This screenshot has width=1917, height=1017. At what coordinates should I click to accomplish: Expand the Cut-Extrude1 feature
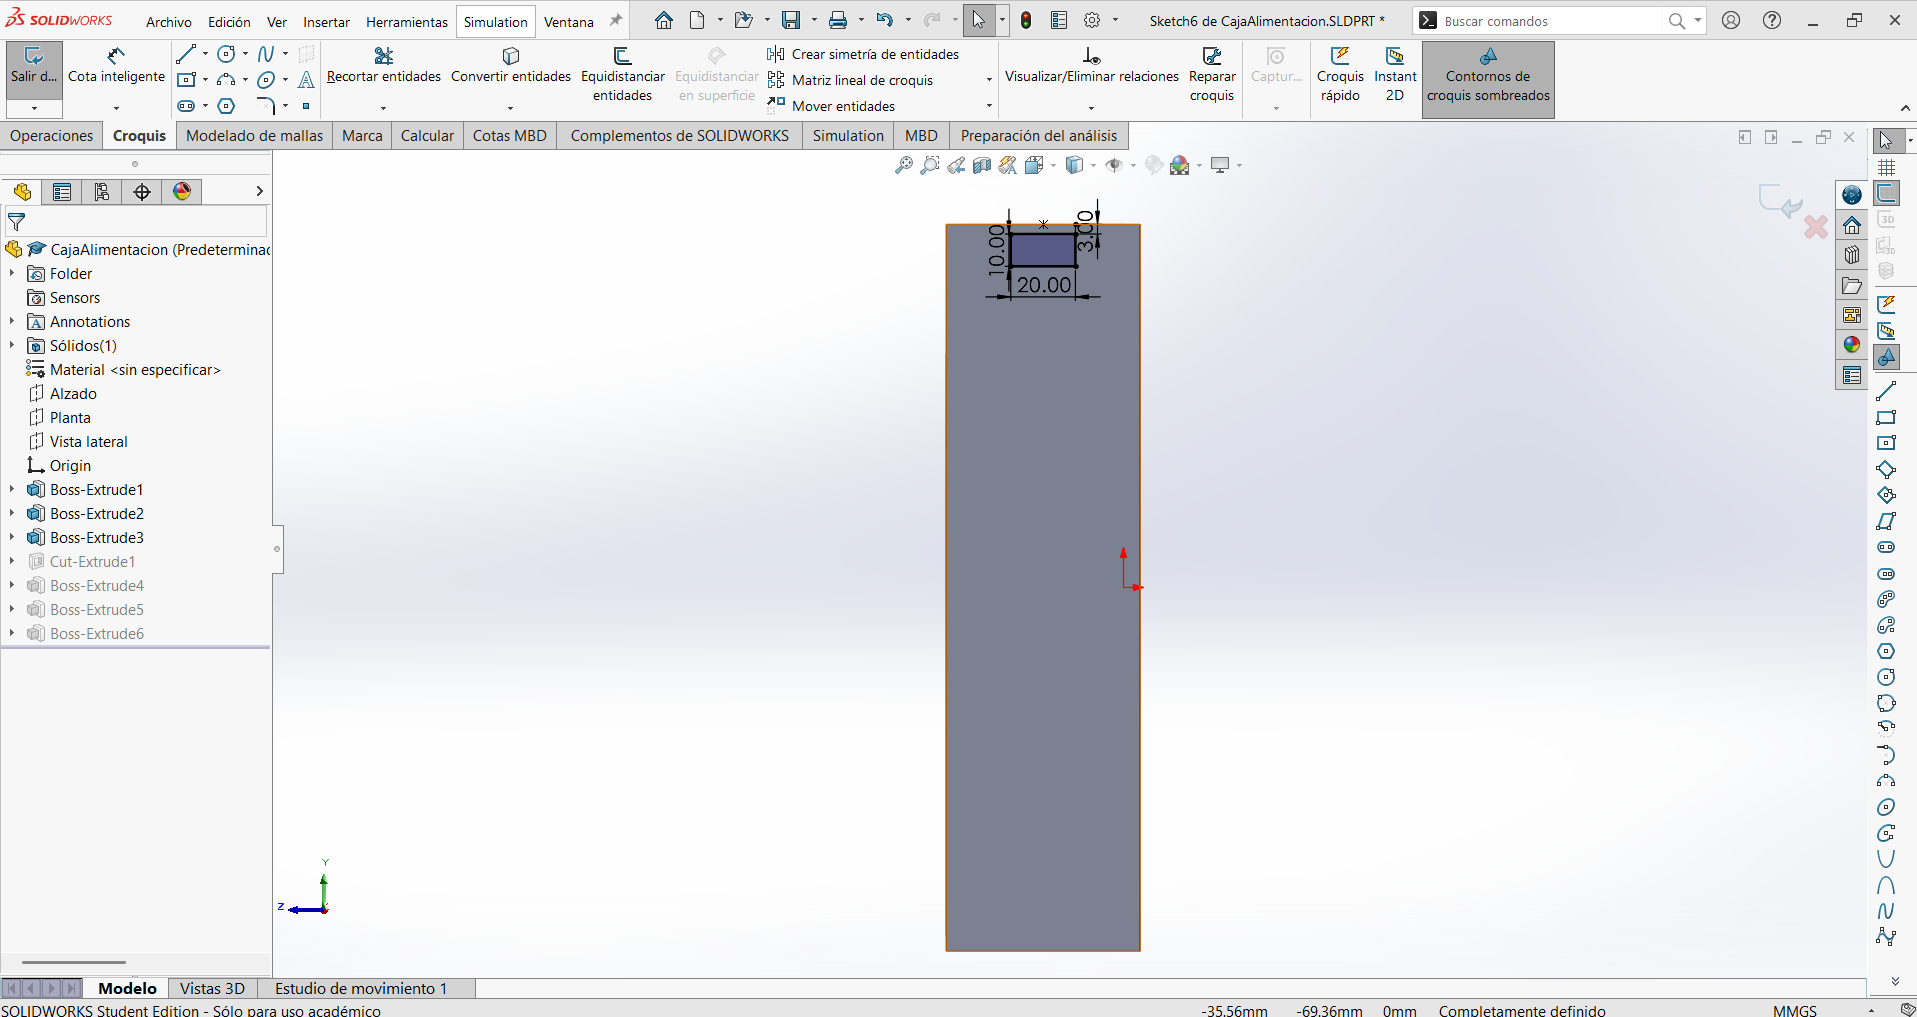(x=12, y=562)
